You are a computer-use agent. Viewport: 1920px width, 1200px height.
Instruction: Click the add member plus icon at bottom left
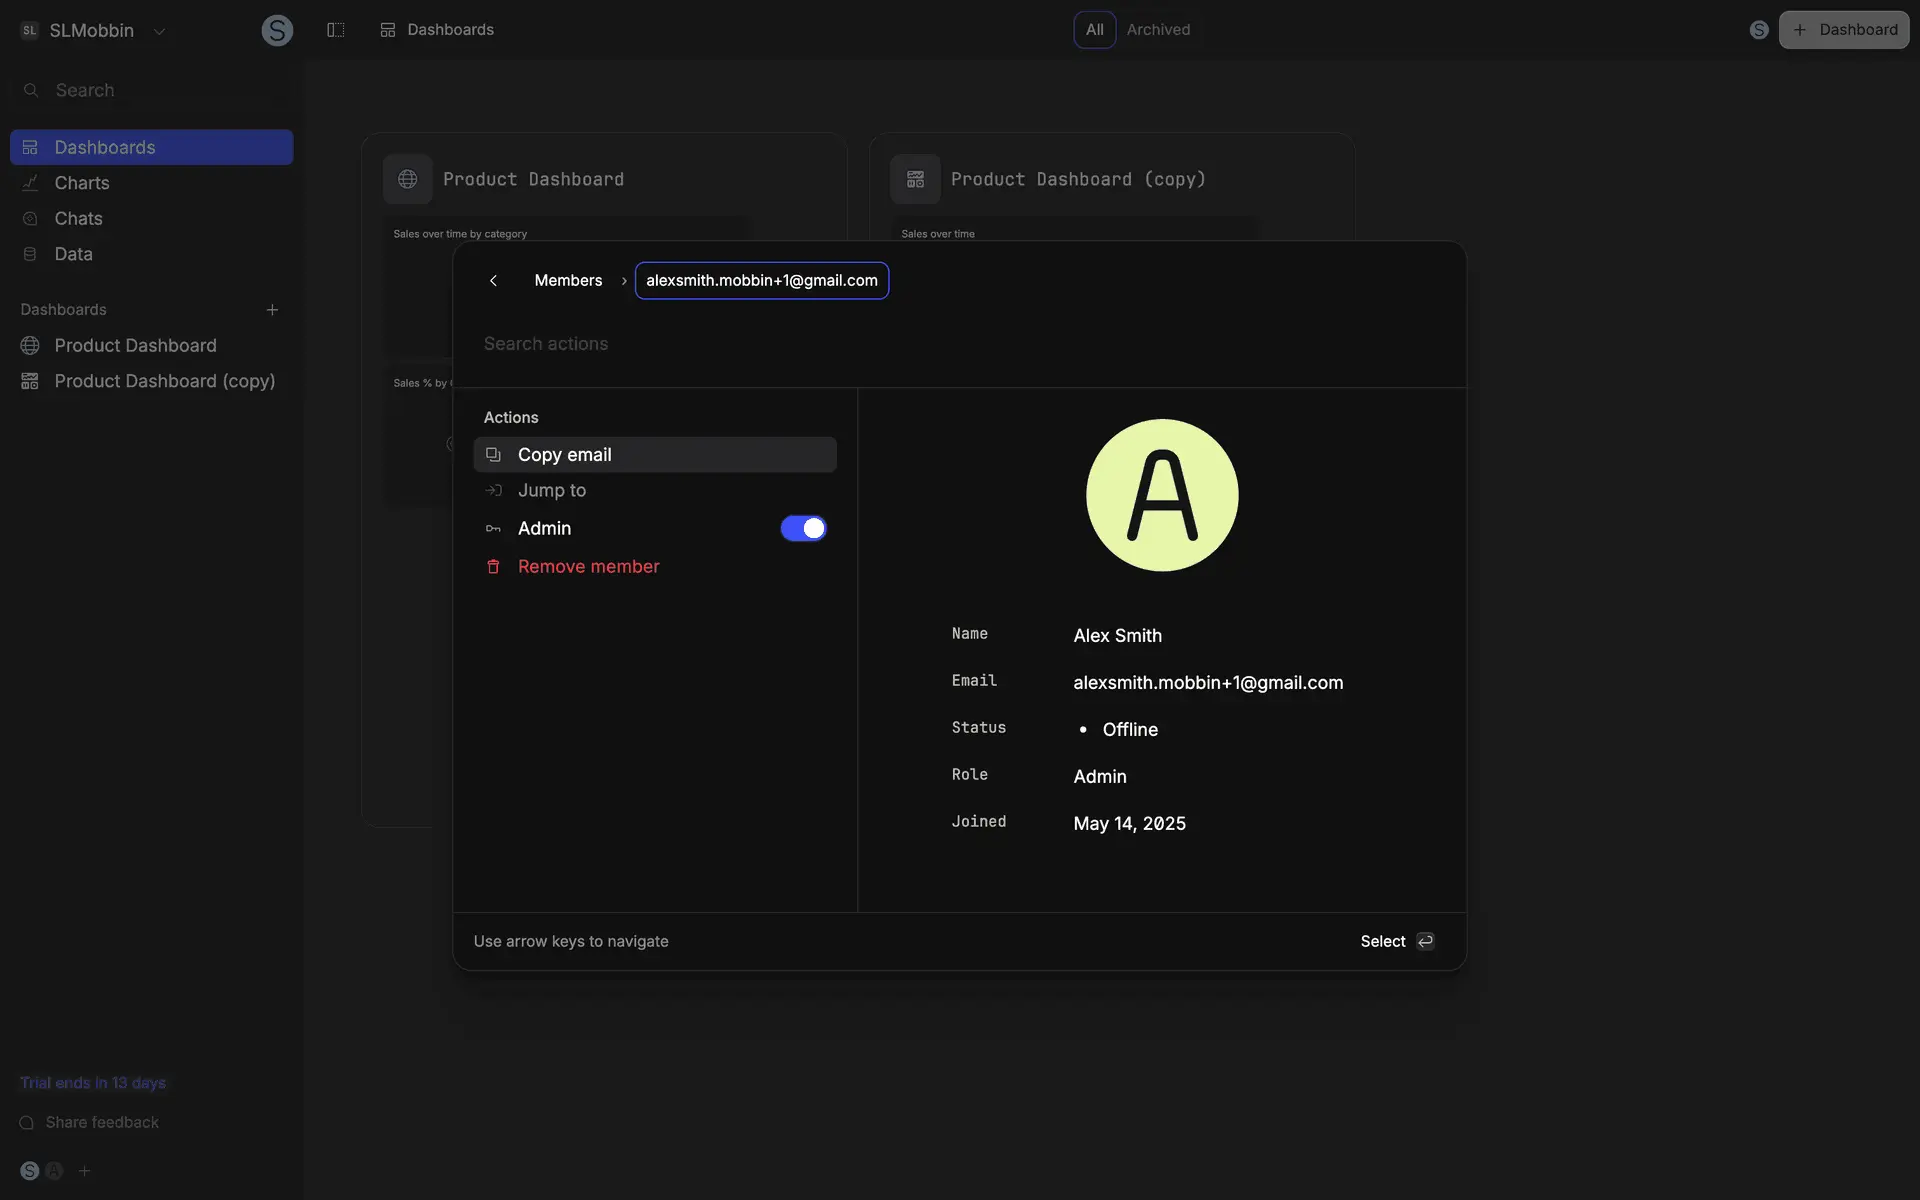[x=85, y=1171]
